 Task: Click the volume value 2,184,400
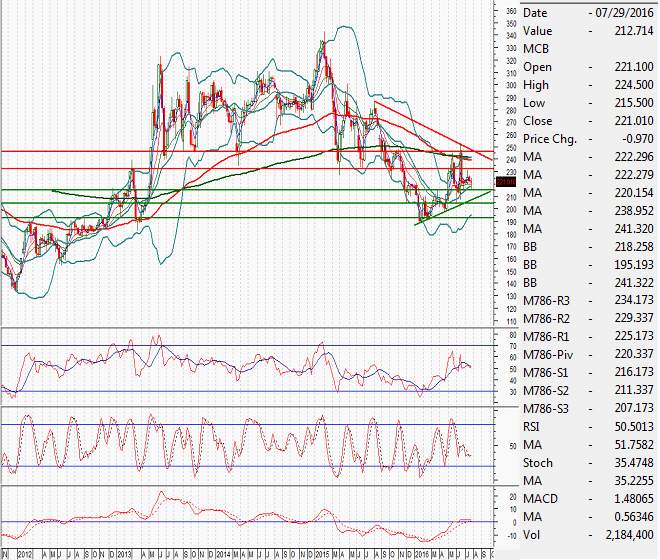(x=629, y=535)
